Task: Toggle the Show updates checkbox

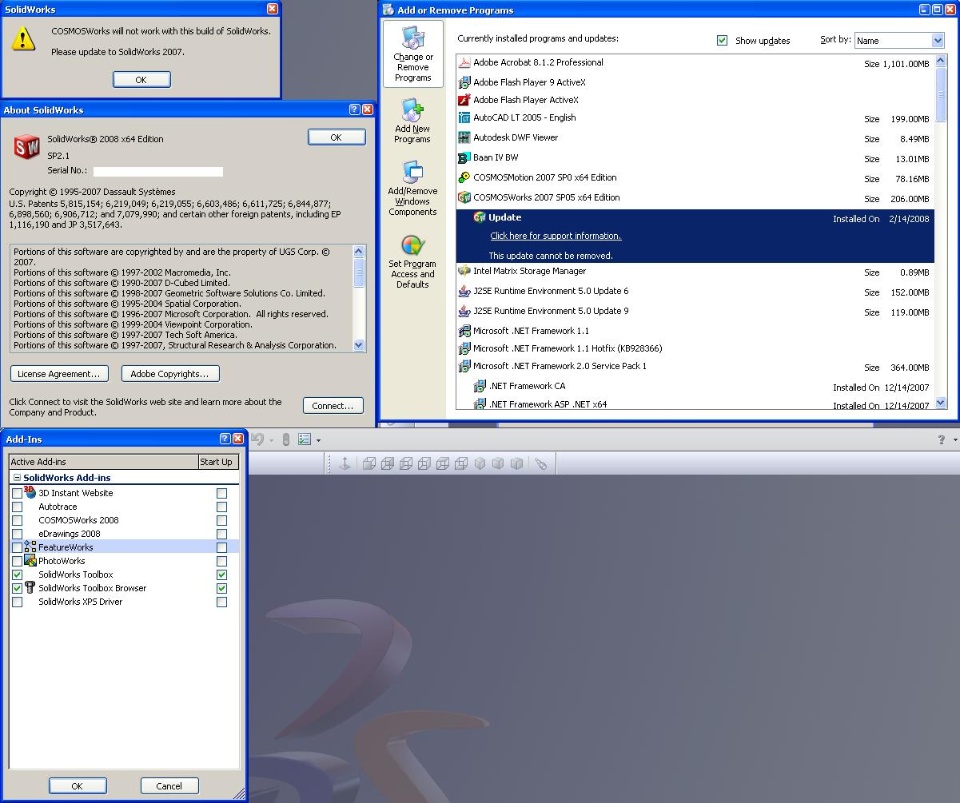Action: click(x=722, y=40)
